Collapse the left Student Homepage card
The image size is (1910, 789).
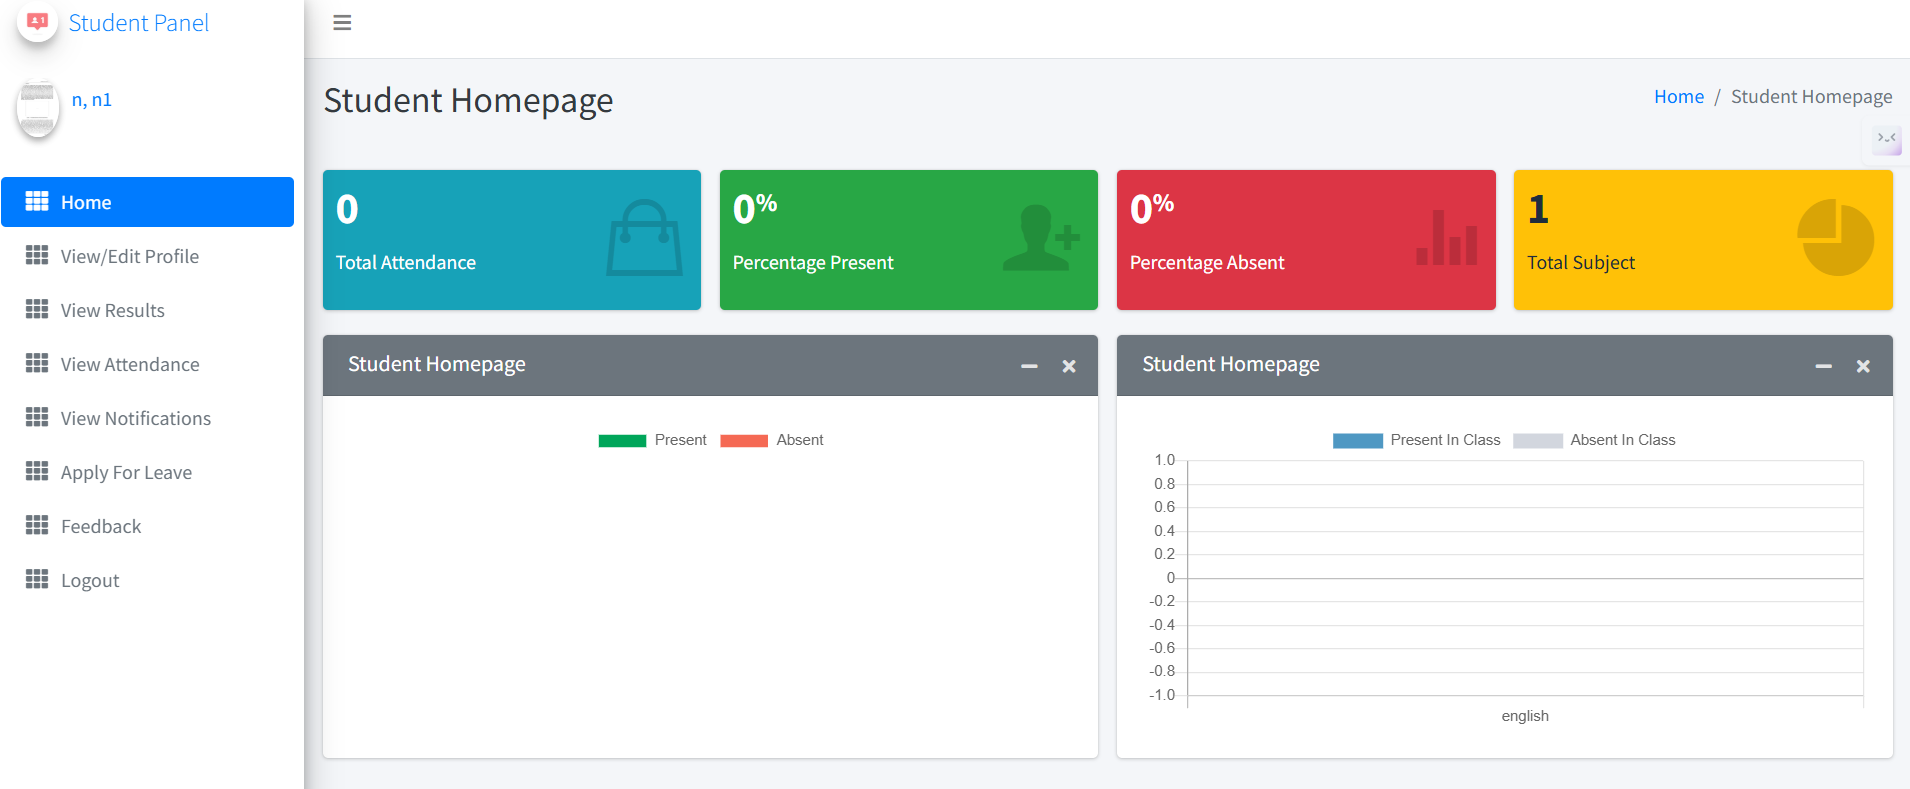tap(1029, 366)
